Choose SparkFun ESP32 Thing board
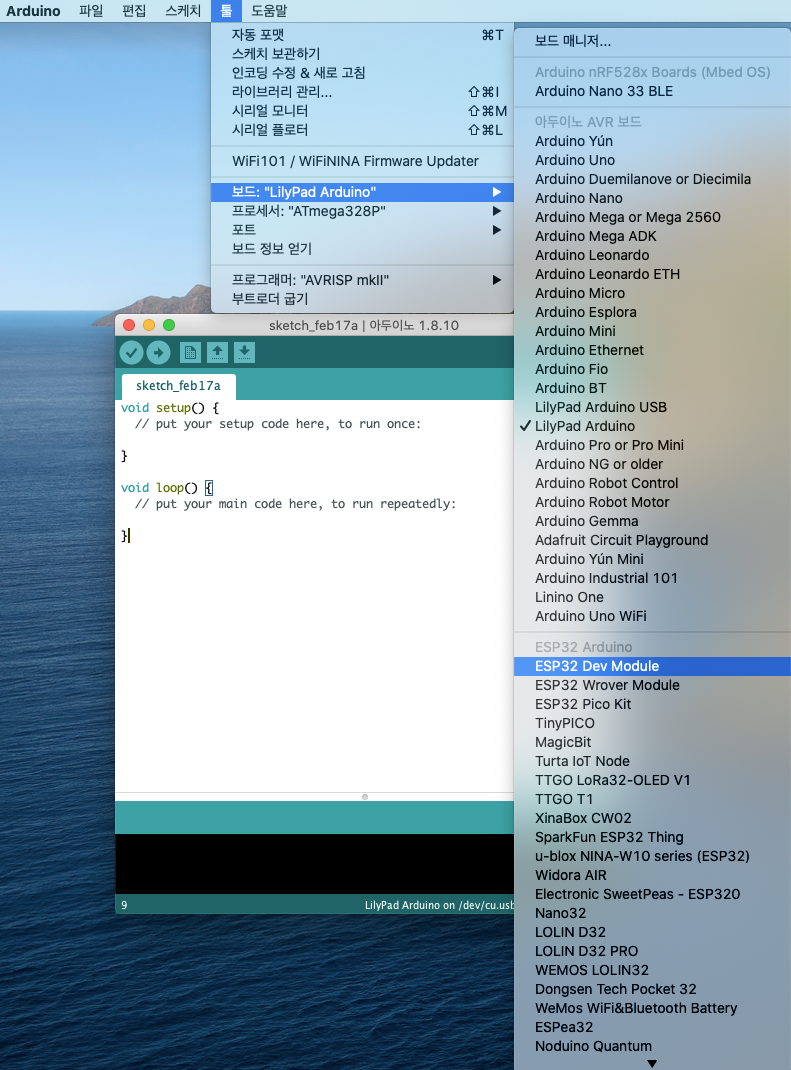Screen dimensions: 791x1070 (652, 837)
